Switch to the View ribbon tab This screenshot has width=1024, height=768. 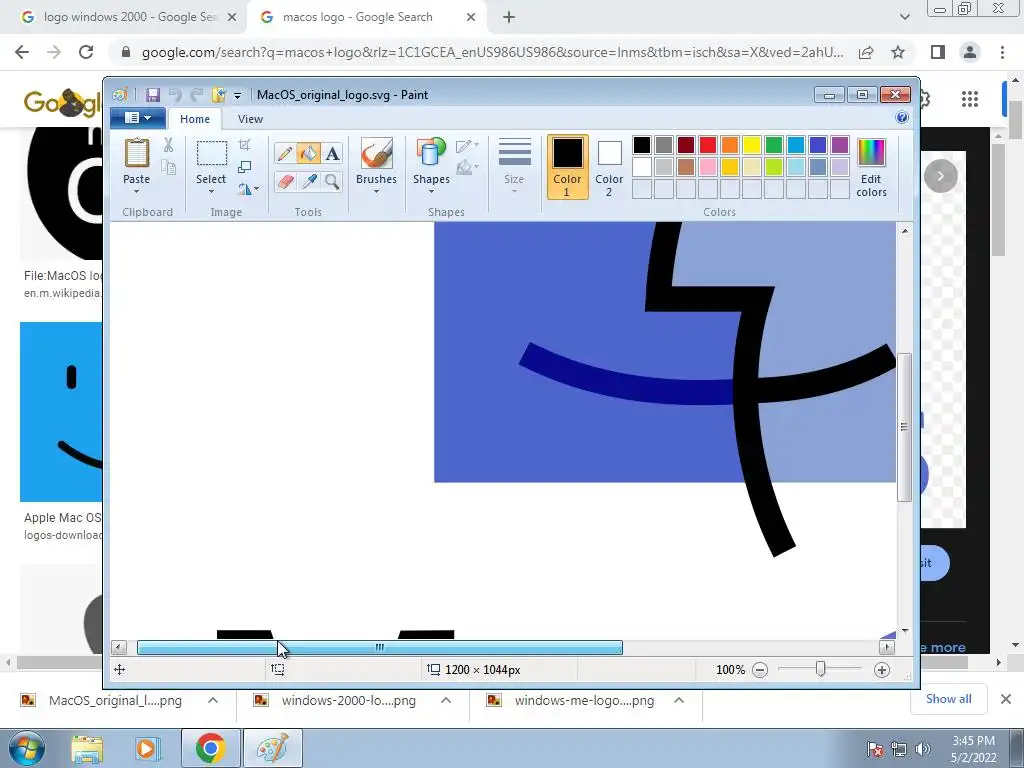[250, 119]
